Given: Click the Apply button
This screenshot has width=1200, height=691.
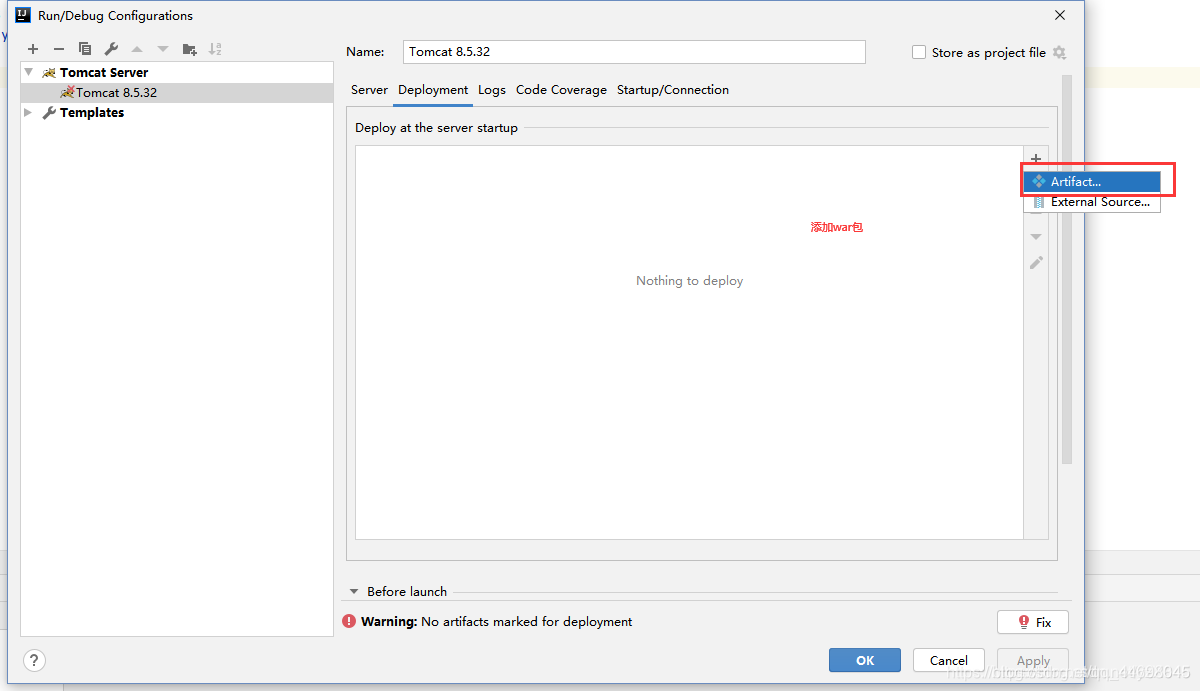Looking at the screenshot, I should pos(1033,661).
